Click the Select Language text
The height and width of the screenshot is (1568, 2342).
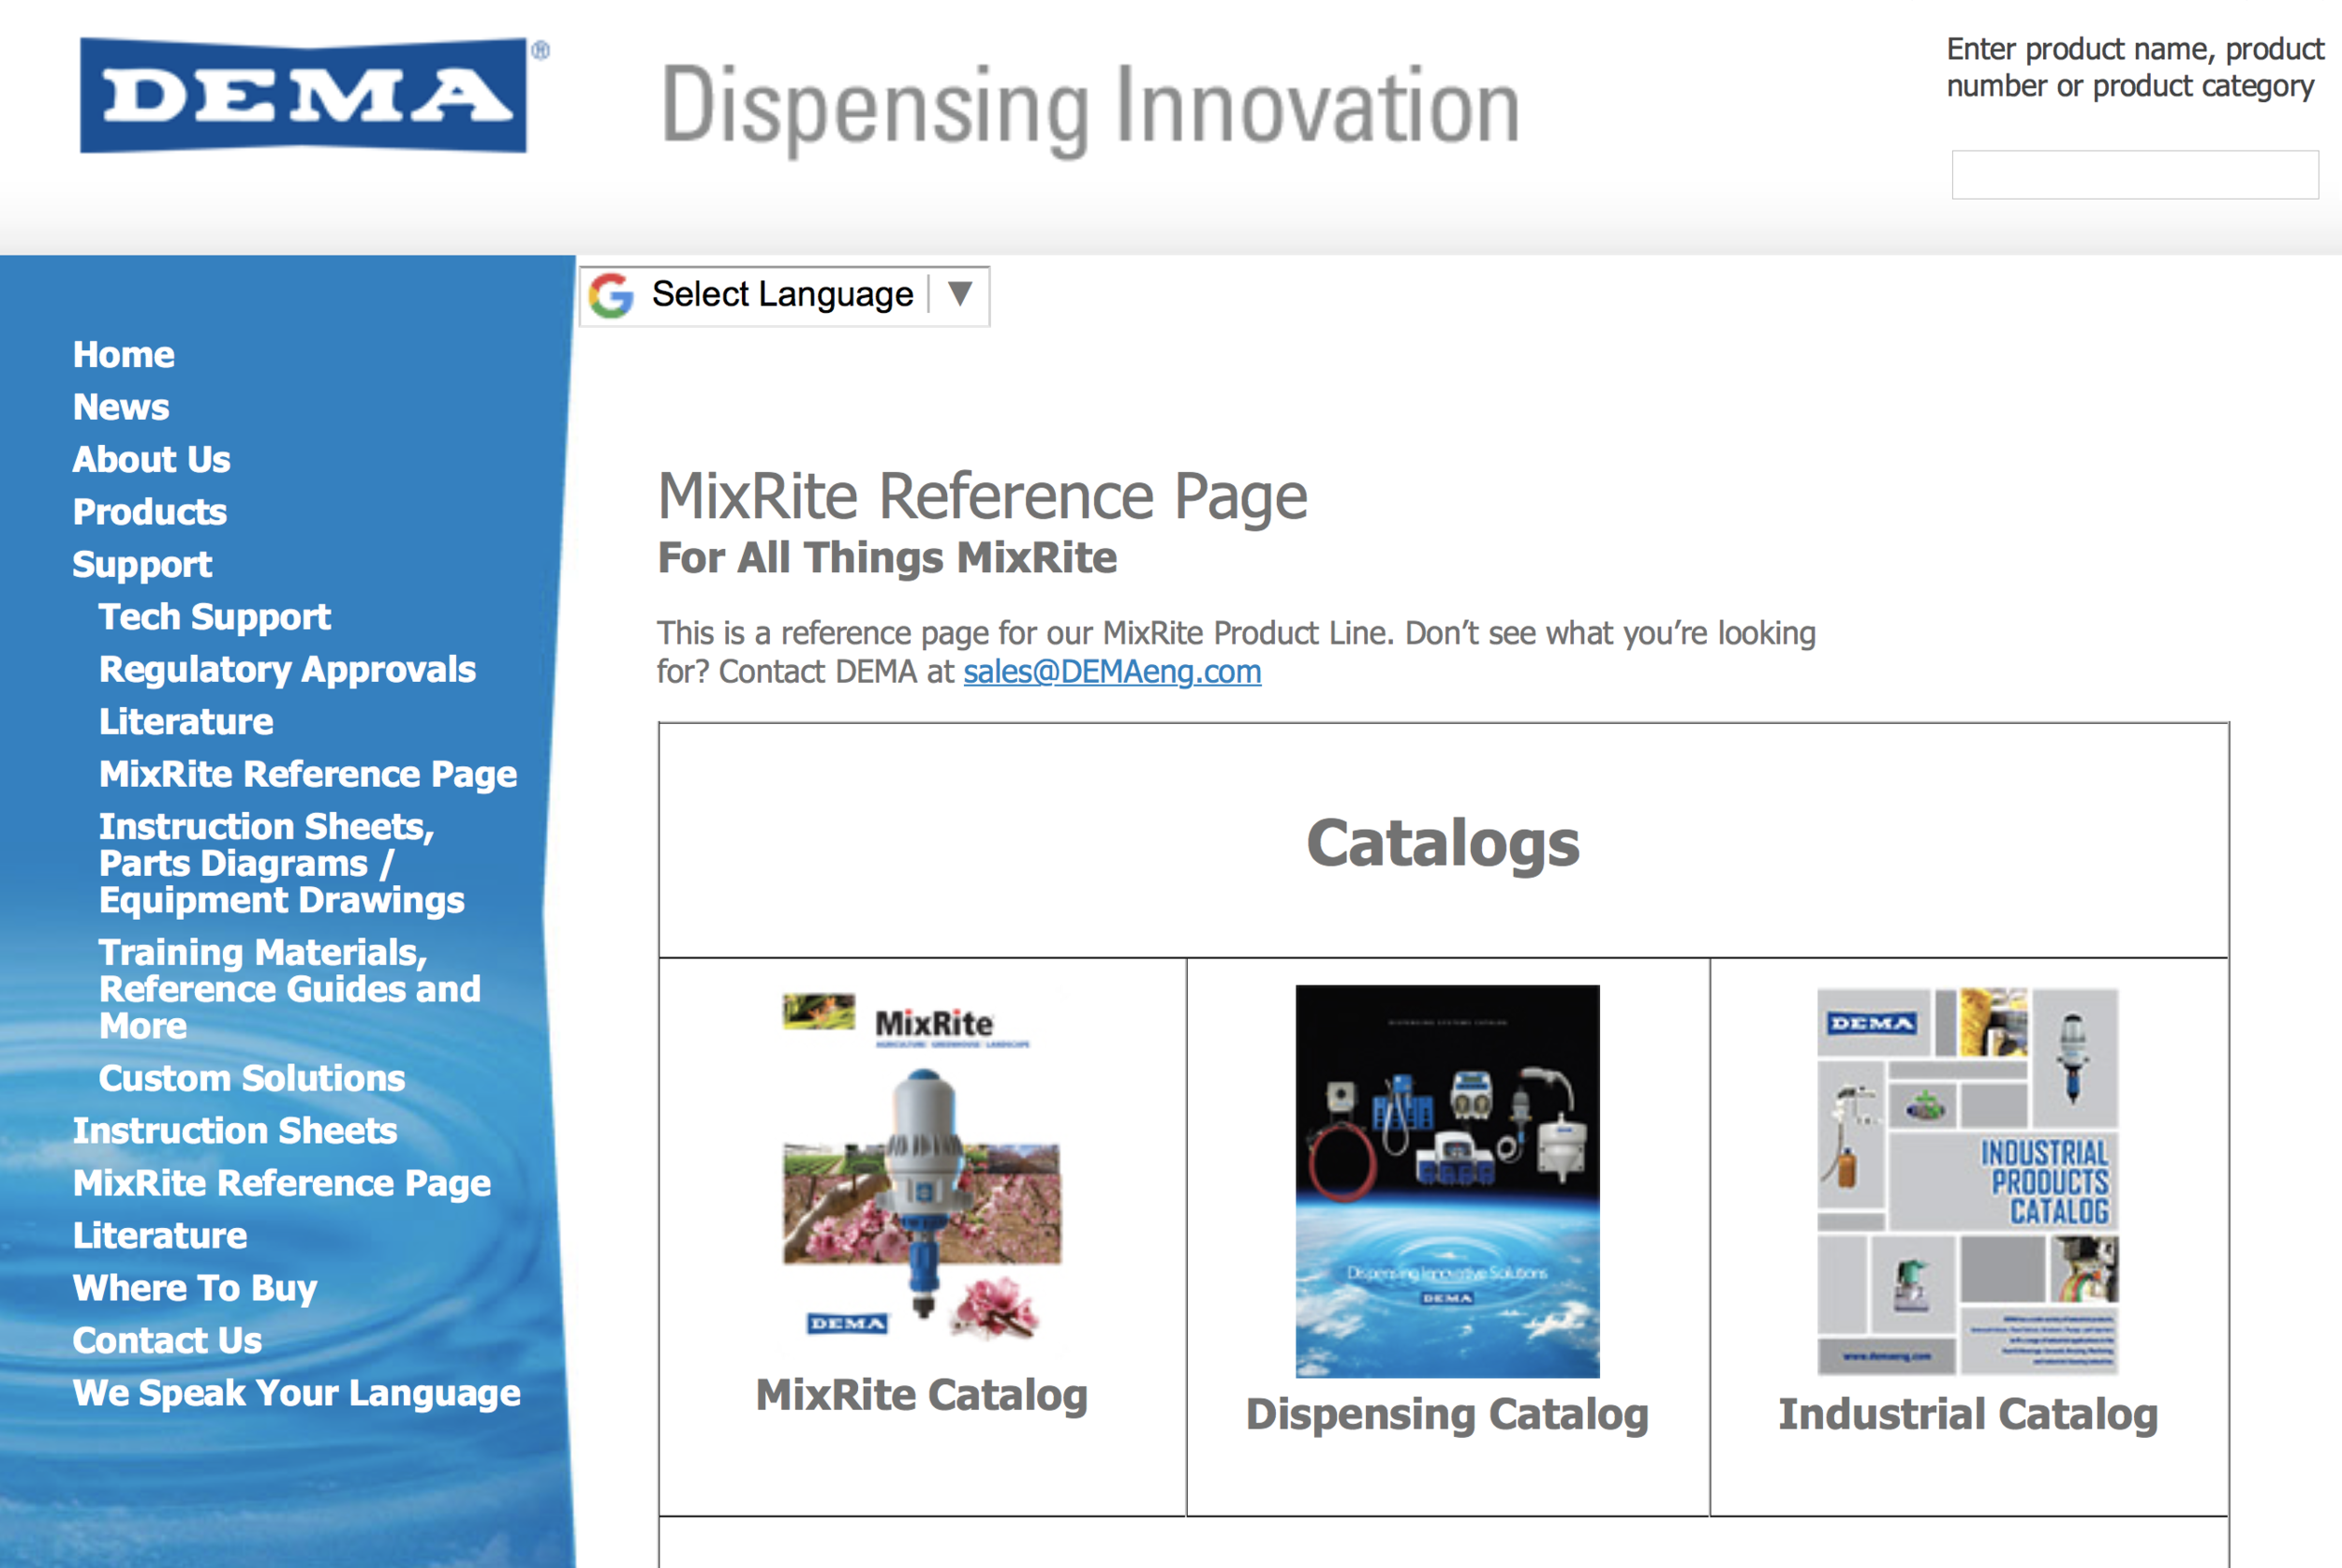[x=783, y=295]
